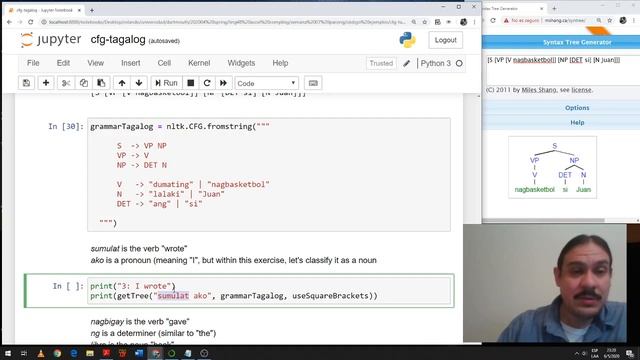Click the localhost address bar
640x360 pixels.
tap(227, 22)
